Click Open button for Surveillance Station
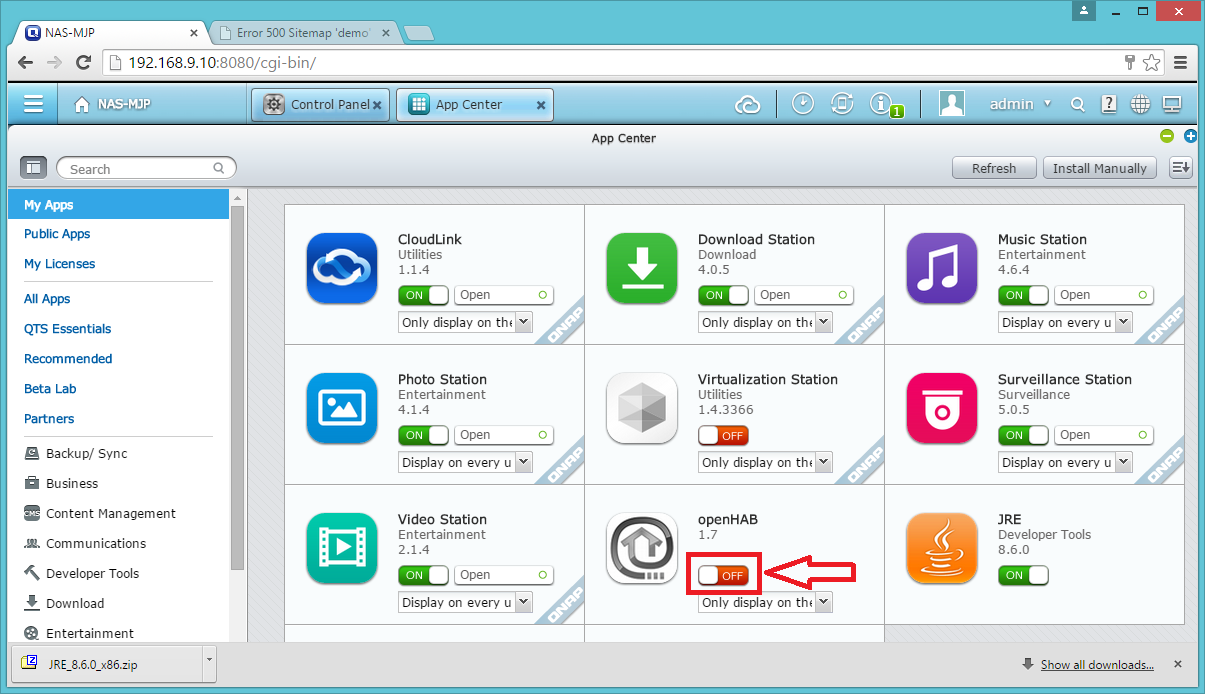 [x=1103, y=435]
